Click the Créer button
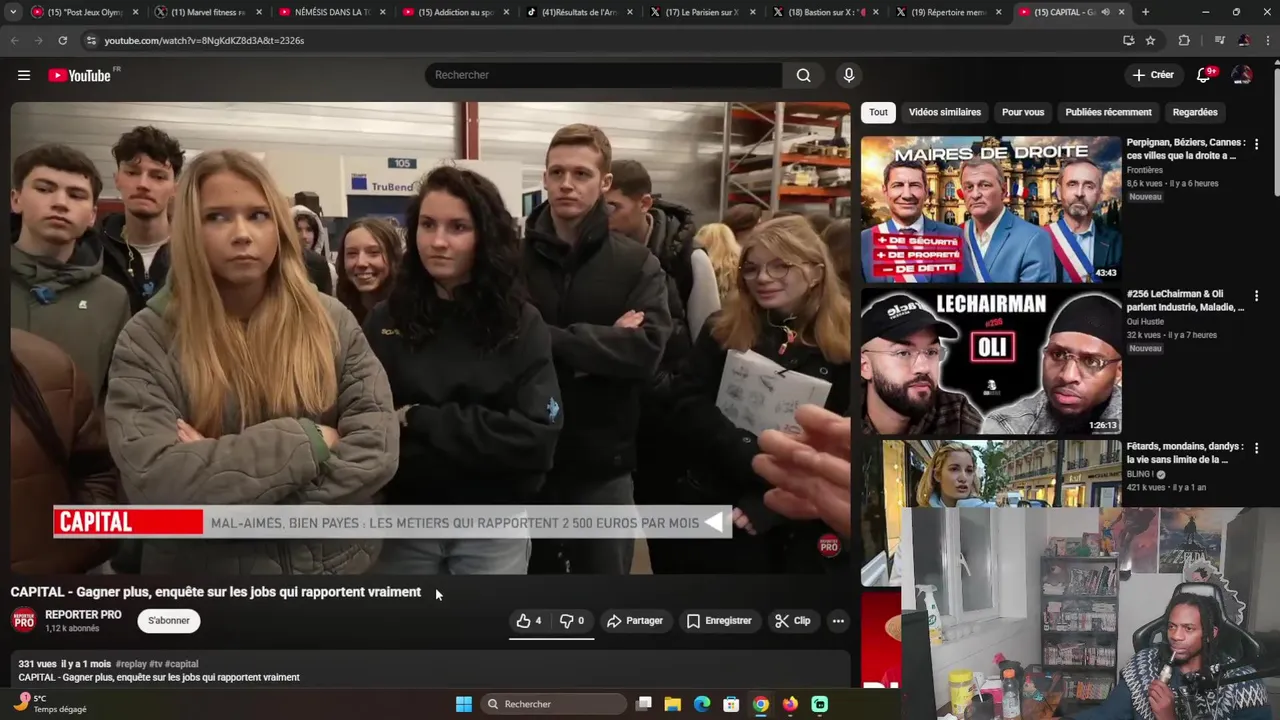Image resolution: width=1280 pixels, height=720 pixels. click(1153, 75)
